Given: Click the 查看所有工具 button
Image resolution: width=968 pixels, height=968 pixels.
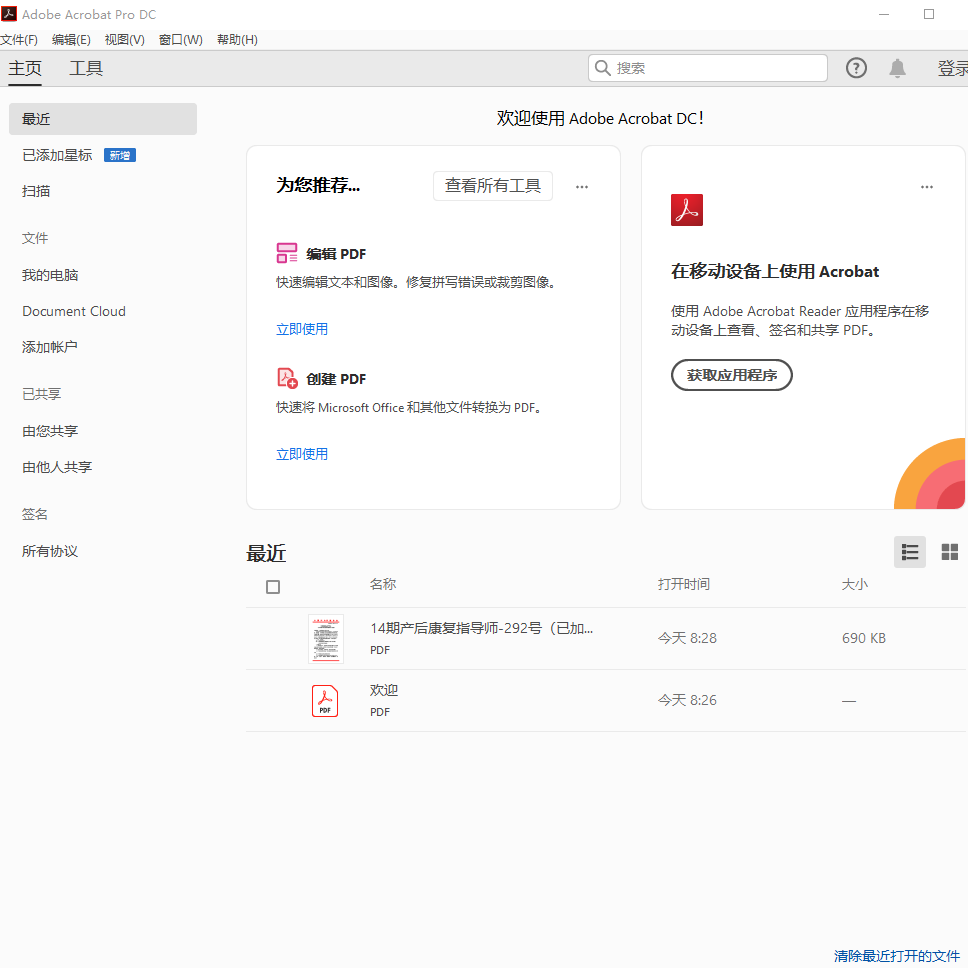Looking at the screenshot, I should [x=493, y=186].
